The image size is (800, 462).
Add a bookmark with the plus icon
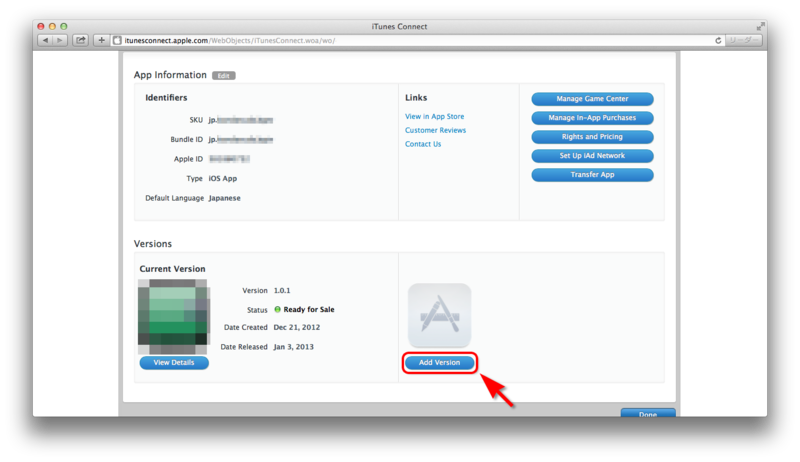pos(102,40)
